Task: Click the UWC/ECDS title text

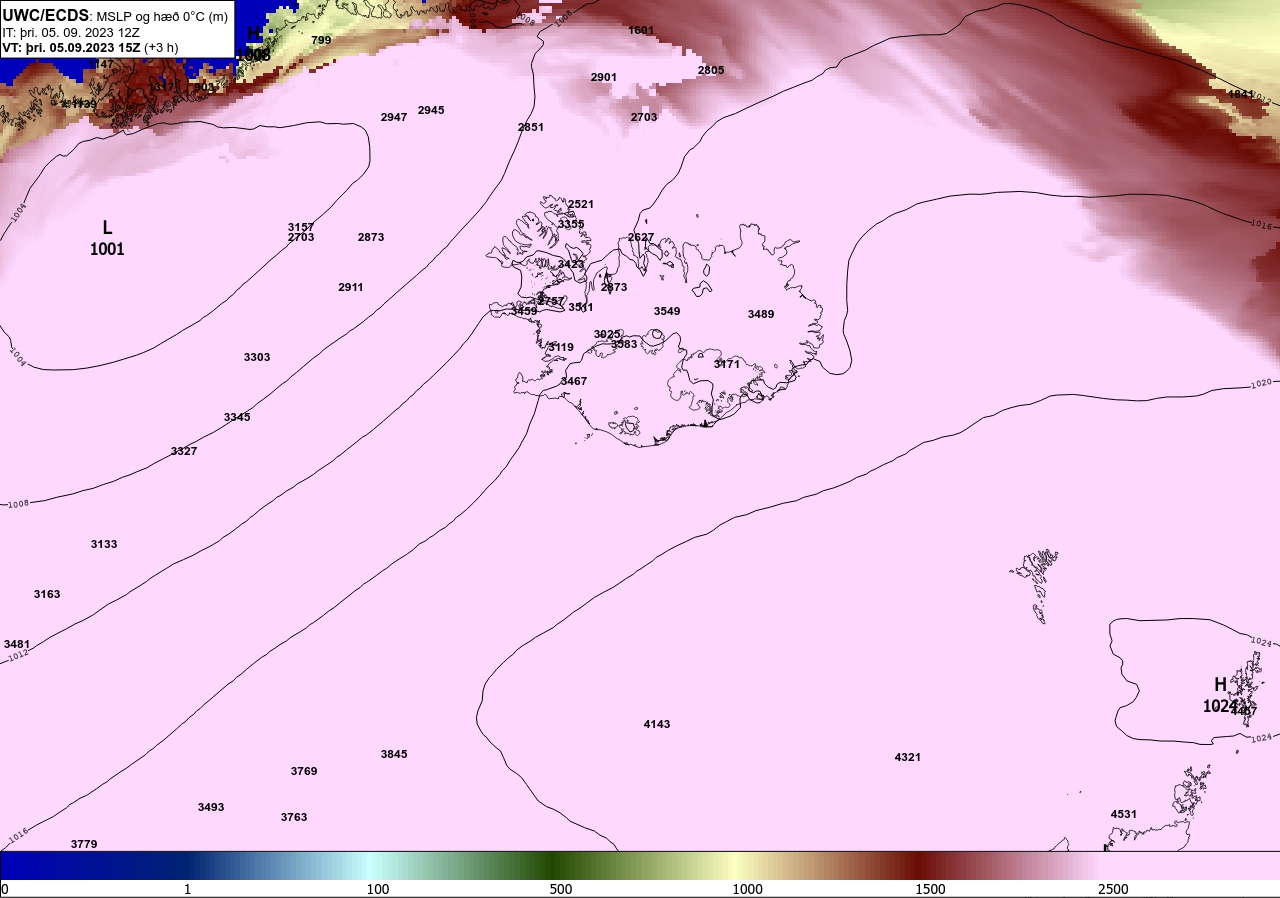Action: click(x=46, y=15)
